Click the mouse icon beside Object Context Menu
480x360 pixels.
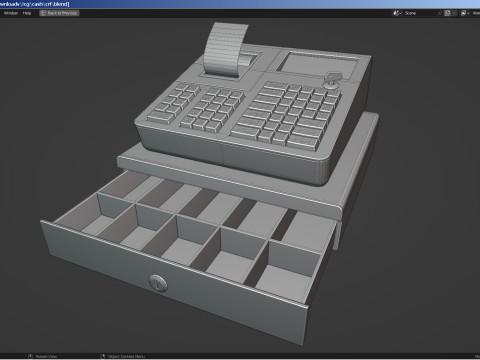point(103,357)
